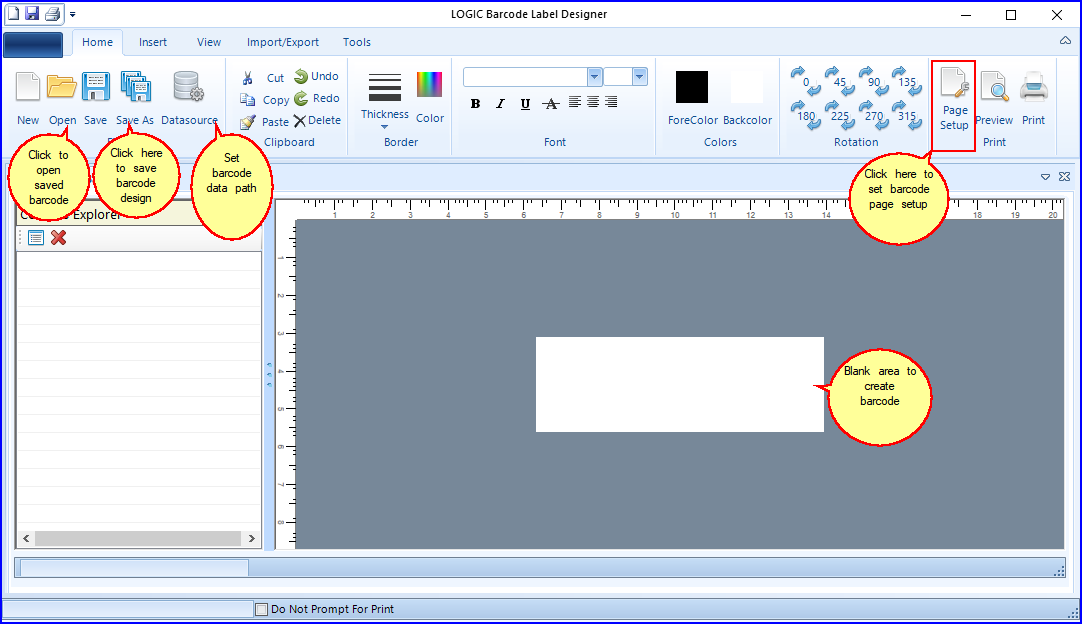This screenshot has height=624, width=1082.
Task: Collapse the ribbon with the up chevron
Action: tap(1065, 41)
